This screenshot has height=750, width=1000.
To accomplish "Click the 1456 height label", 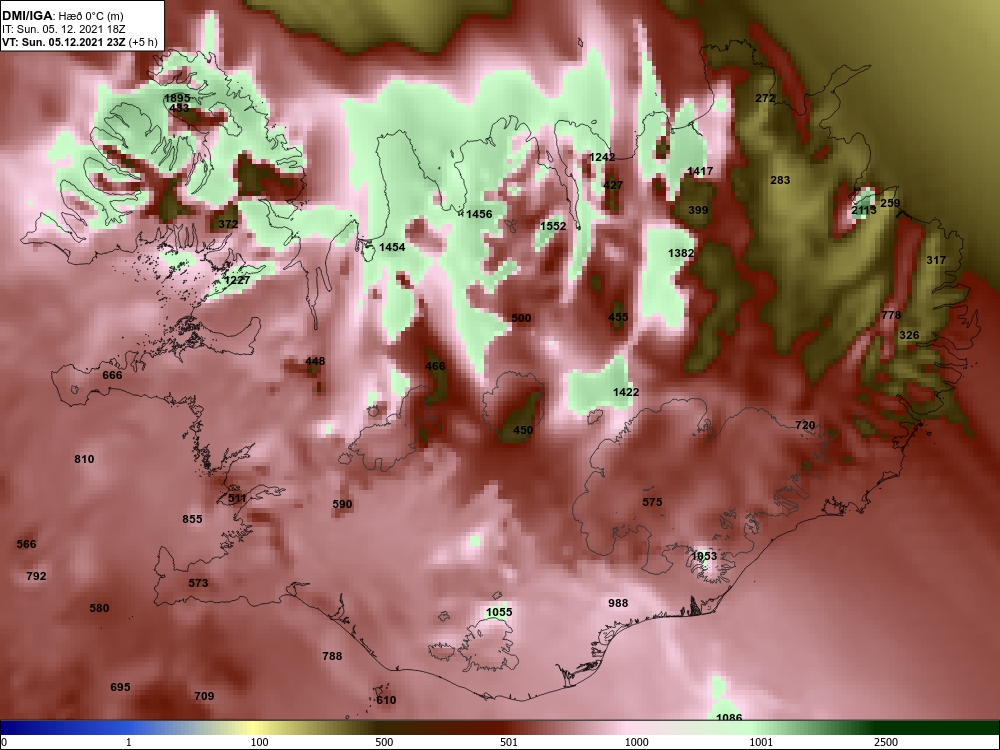I will 479,214.
